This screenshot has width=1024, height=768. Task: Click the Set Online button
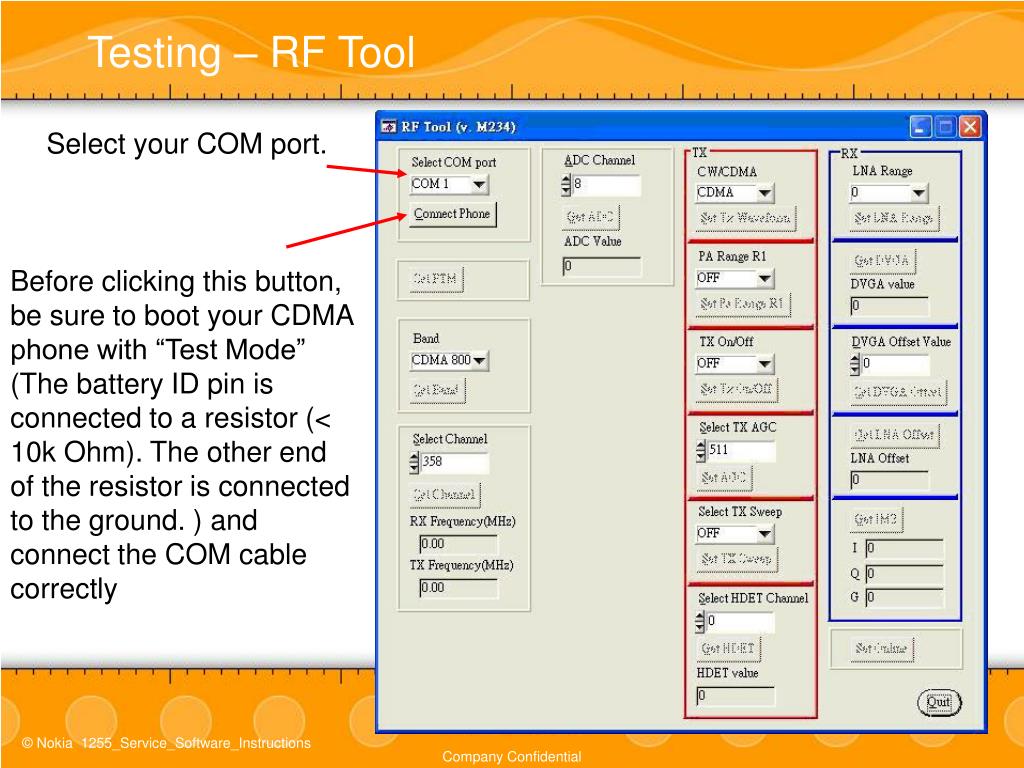(x=882, y=648)
